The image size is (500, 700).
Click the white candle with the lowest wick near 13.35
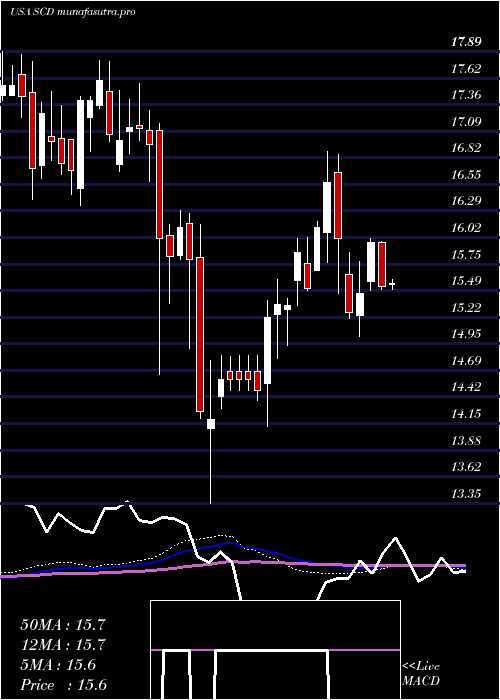pos(211,424)
